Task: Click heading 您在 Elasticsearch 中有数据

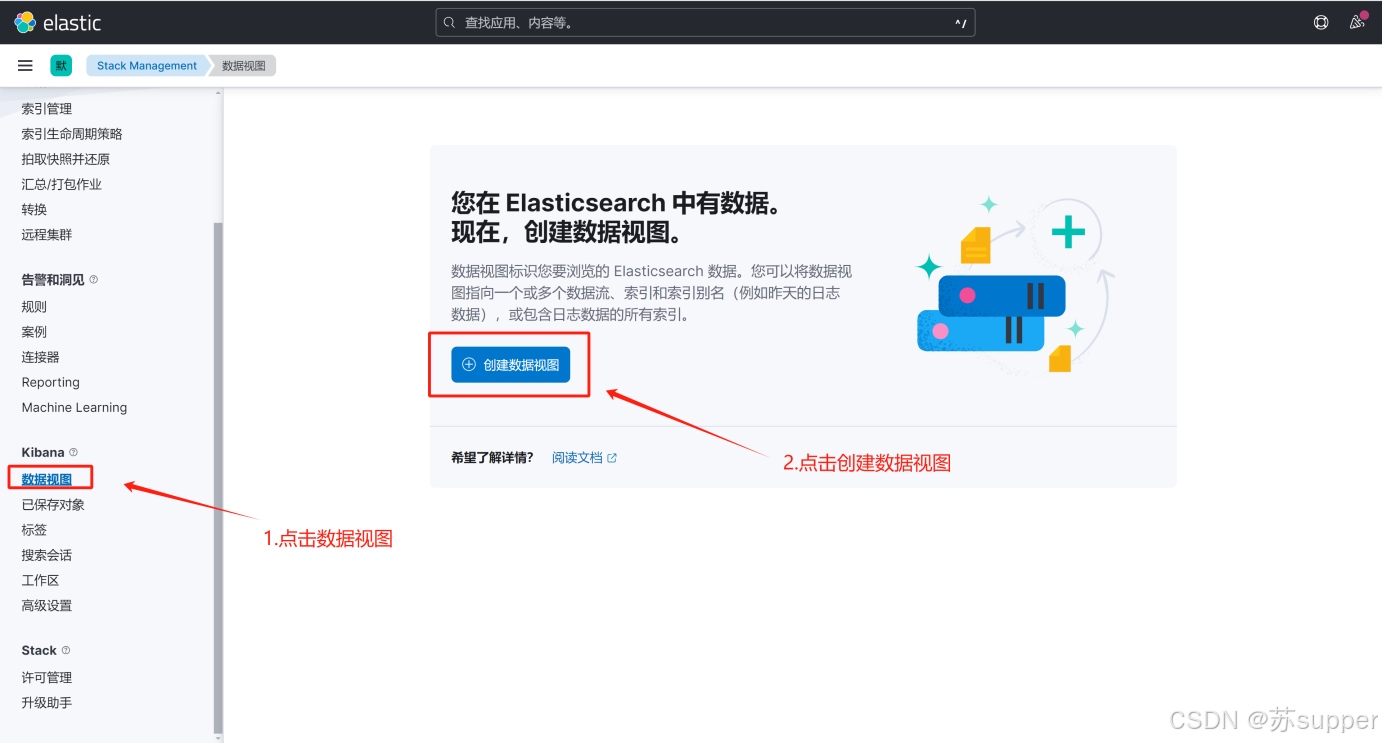Action: point(617,203)
